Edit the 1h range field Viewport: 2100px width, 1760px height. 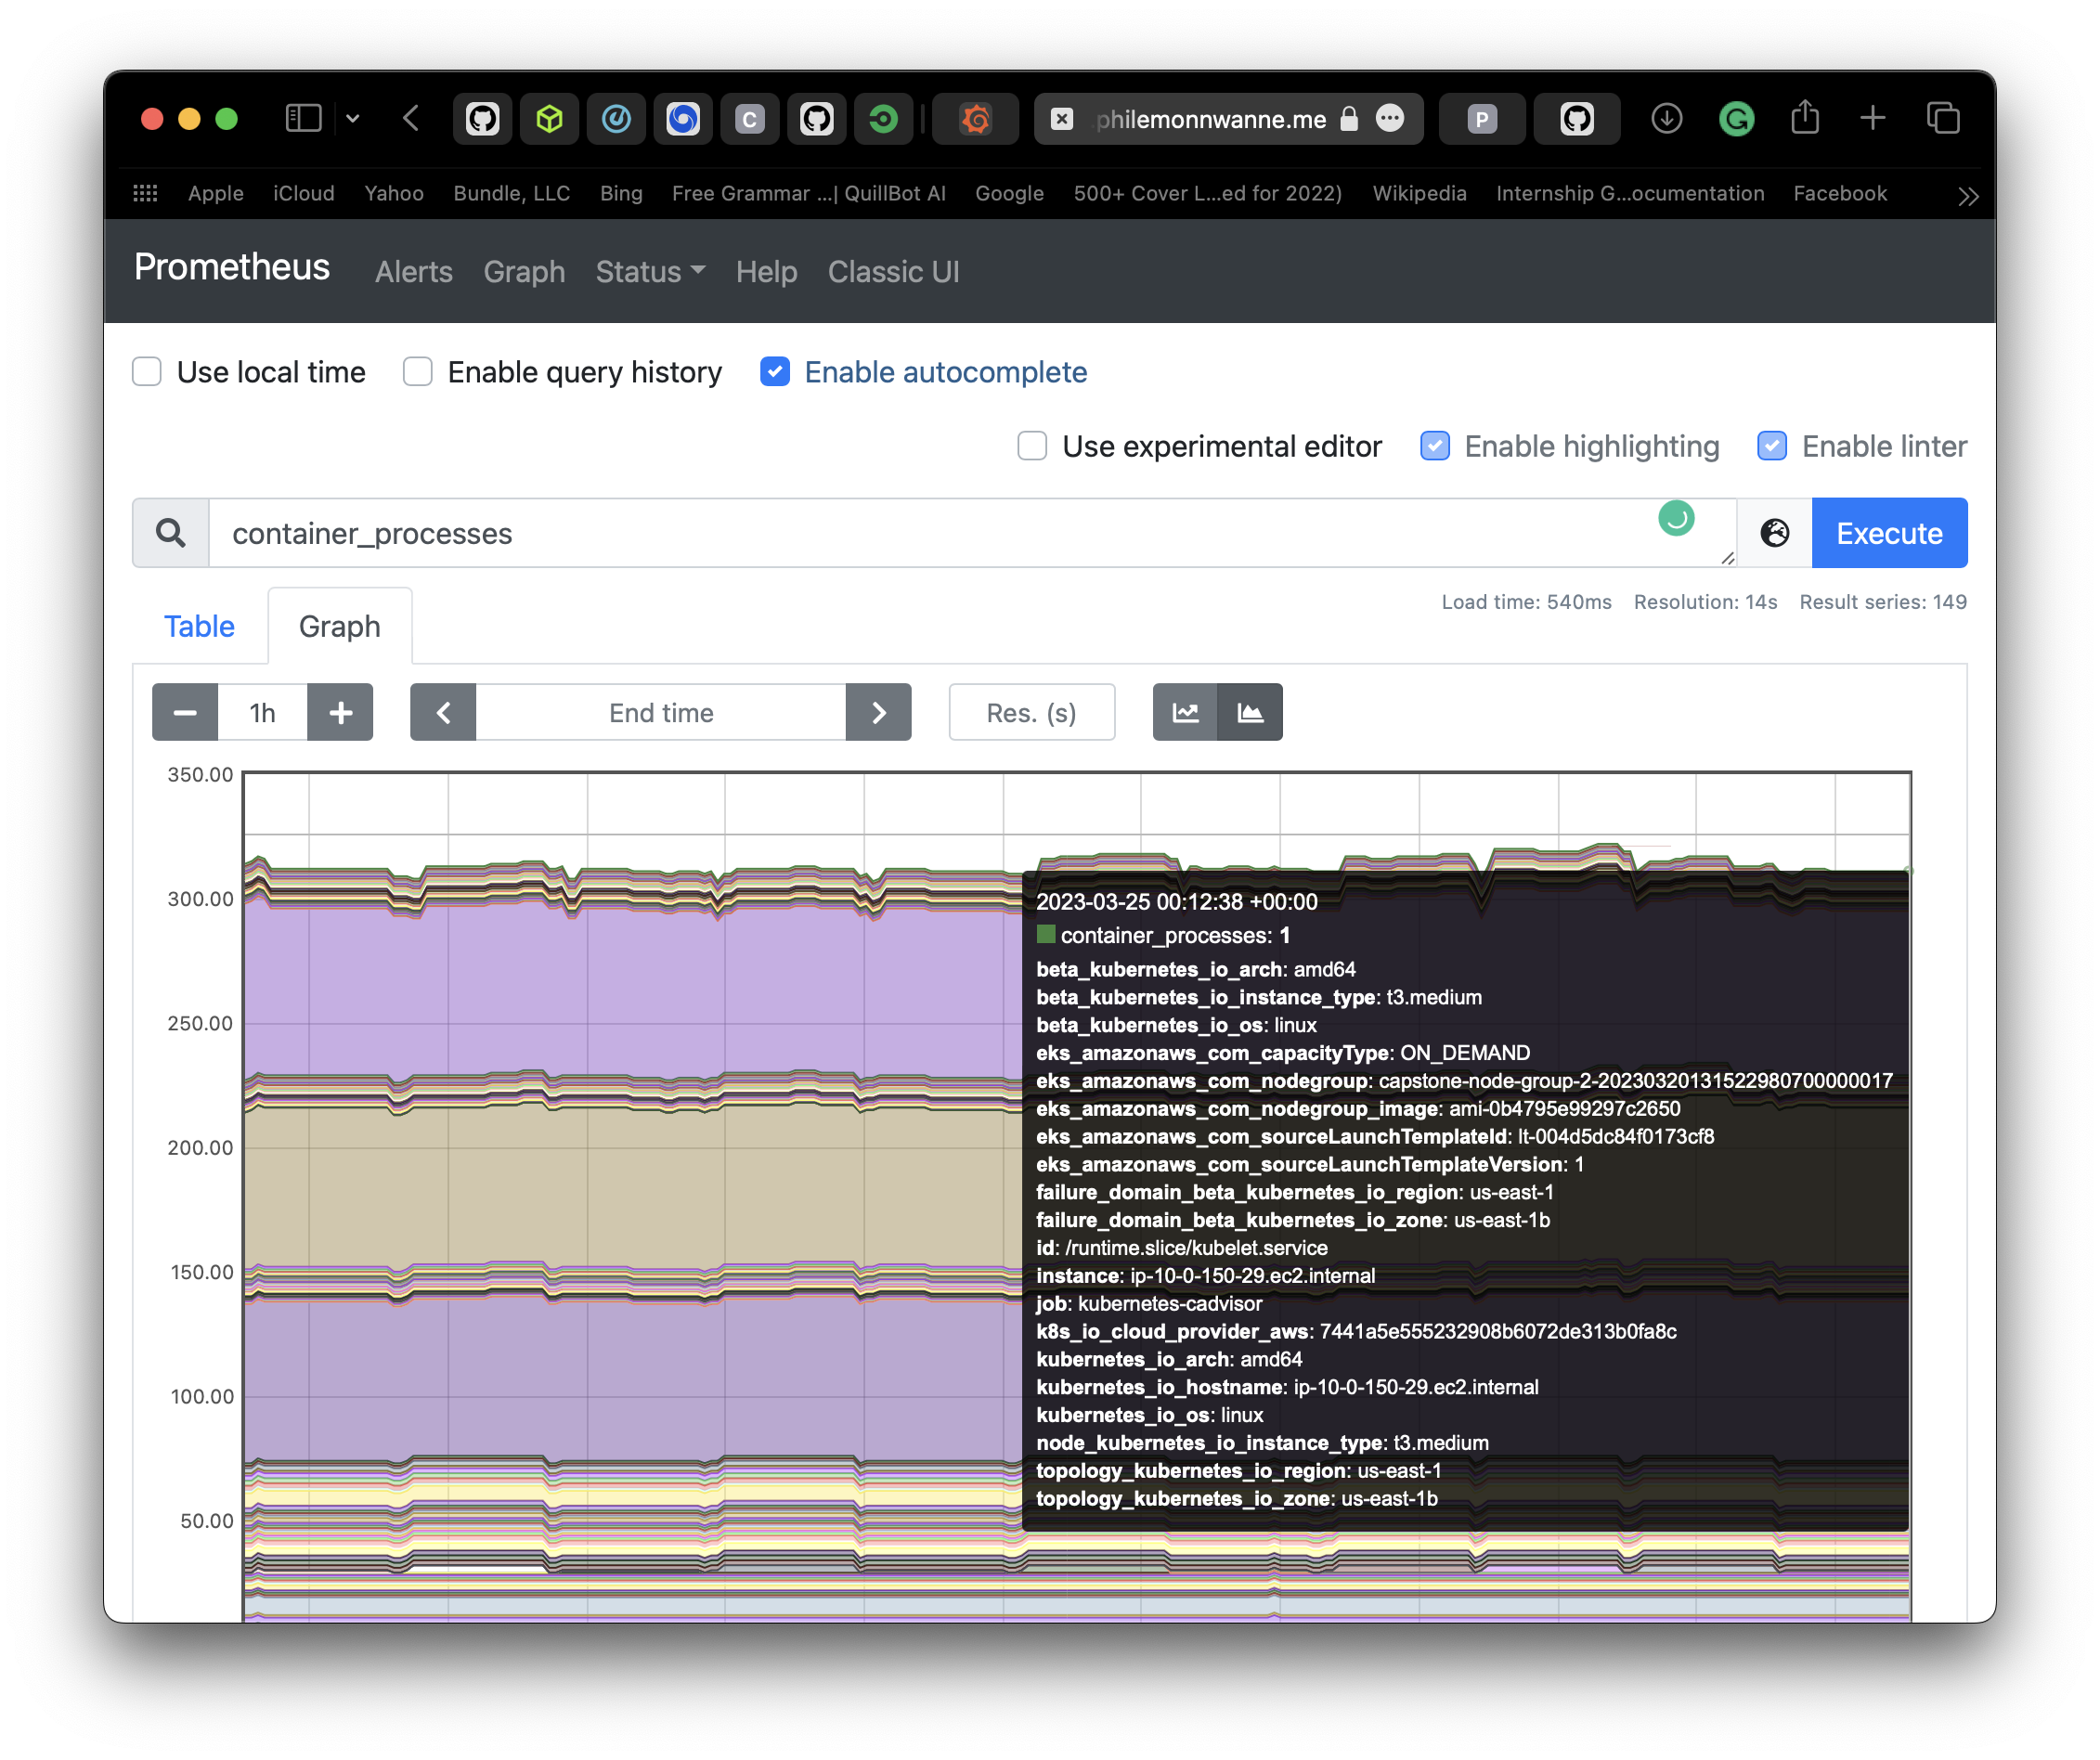pyautogui.click(x=262, y=713)
